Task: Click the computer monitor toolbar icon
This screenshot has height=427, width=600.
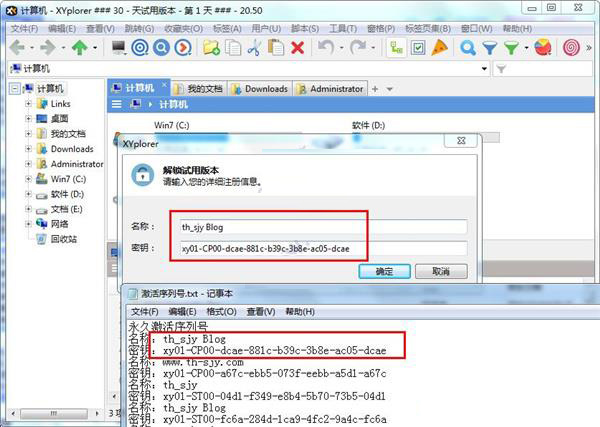Action: pyautogui.click(x=118, y=47)
